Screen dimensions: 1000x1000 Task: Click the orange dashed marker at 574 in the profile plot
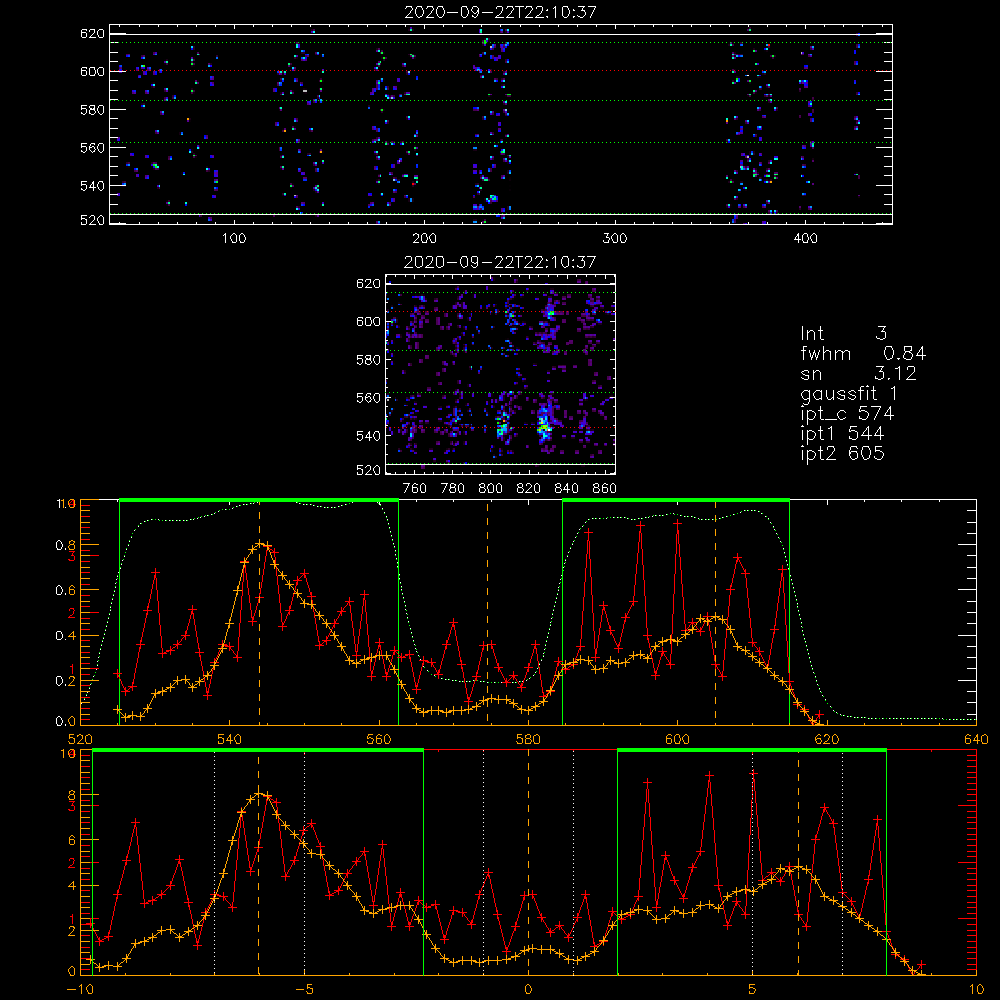coord(488,613)
